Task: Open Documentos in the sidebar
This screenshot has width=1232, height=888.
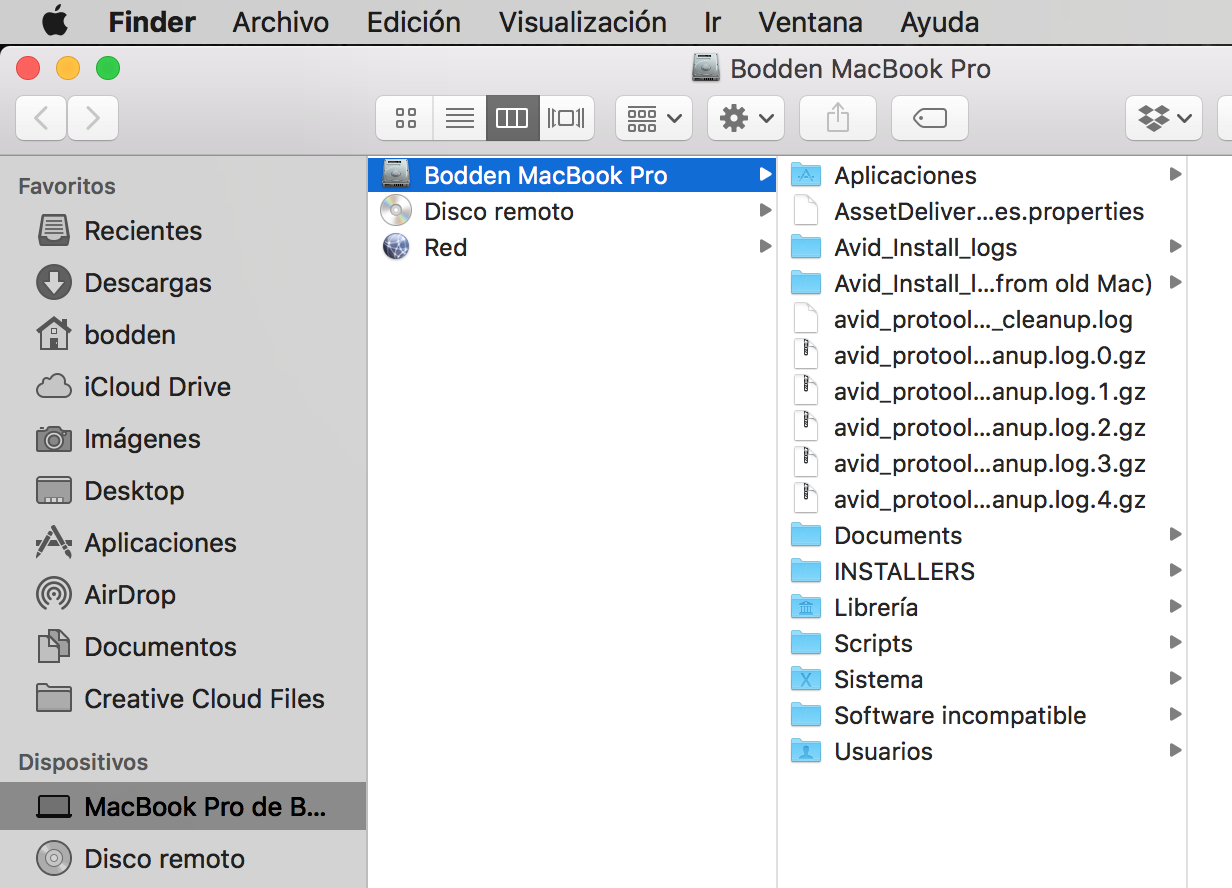Action: pyautogui.click(x=183, y=647)
